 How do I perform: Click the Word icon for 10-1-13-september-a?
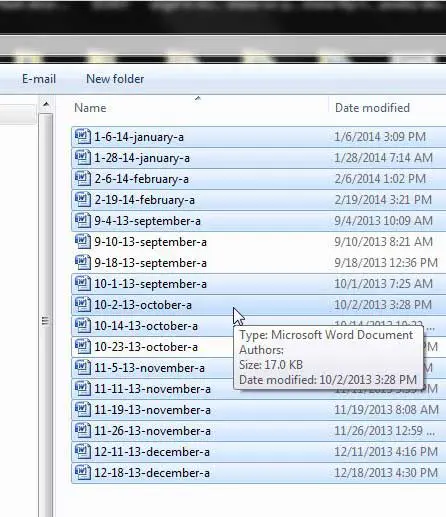[83, 284]
